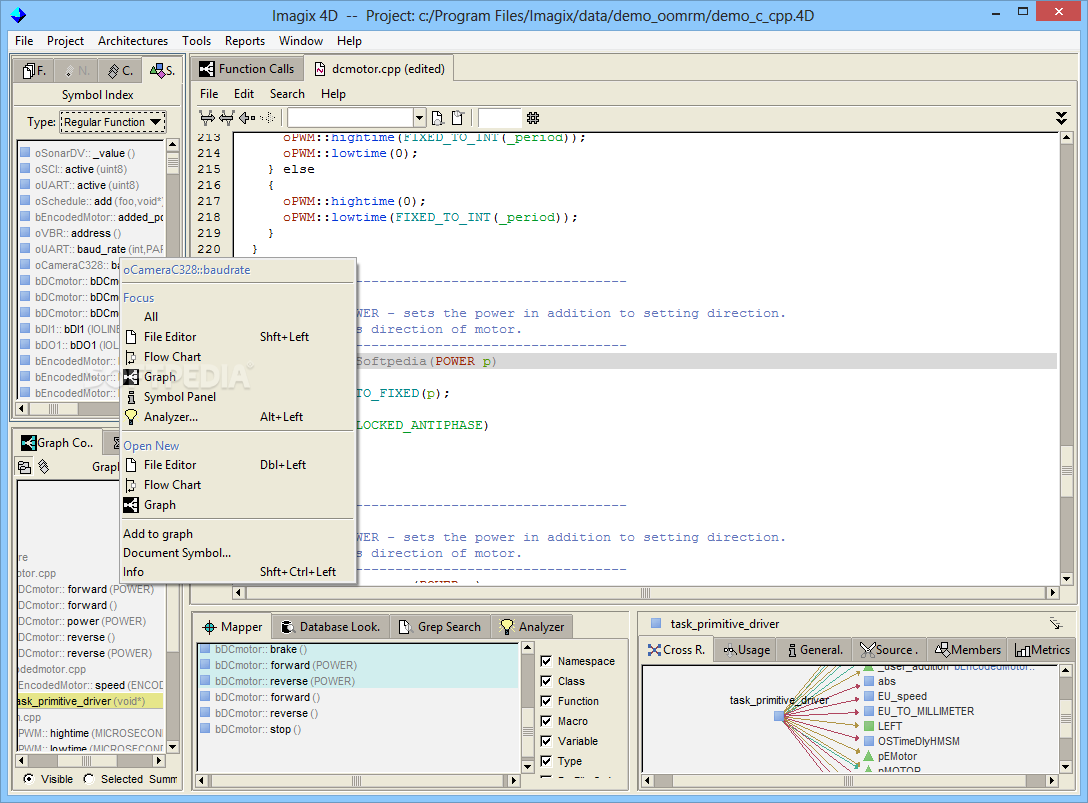Open the Graph Control tab
Image resolution: width=1088 pixels, height=803 pixels.
57,443
